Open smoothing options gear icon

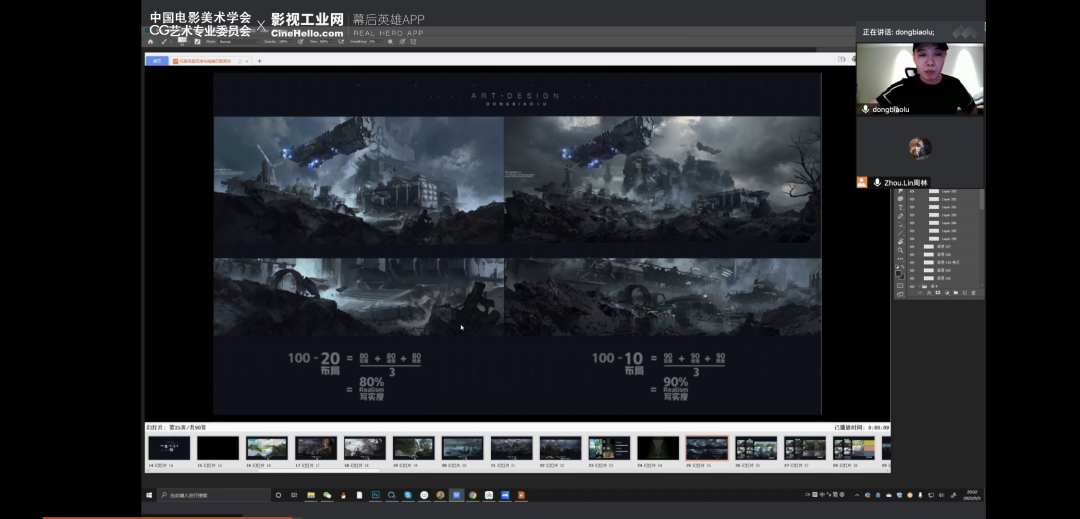coord(391,41)
